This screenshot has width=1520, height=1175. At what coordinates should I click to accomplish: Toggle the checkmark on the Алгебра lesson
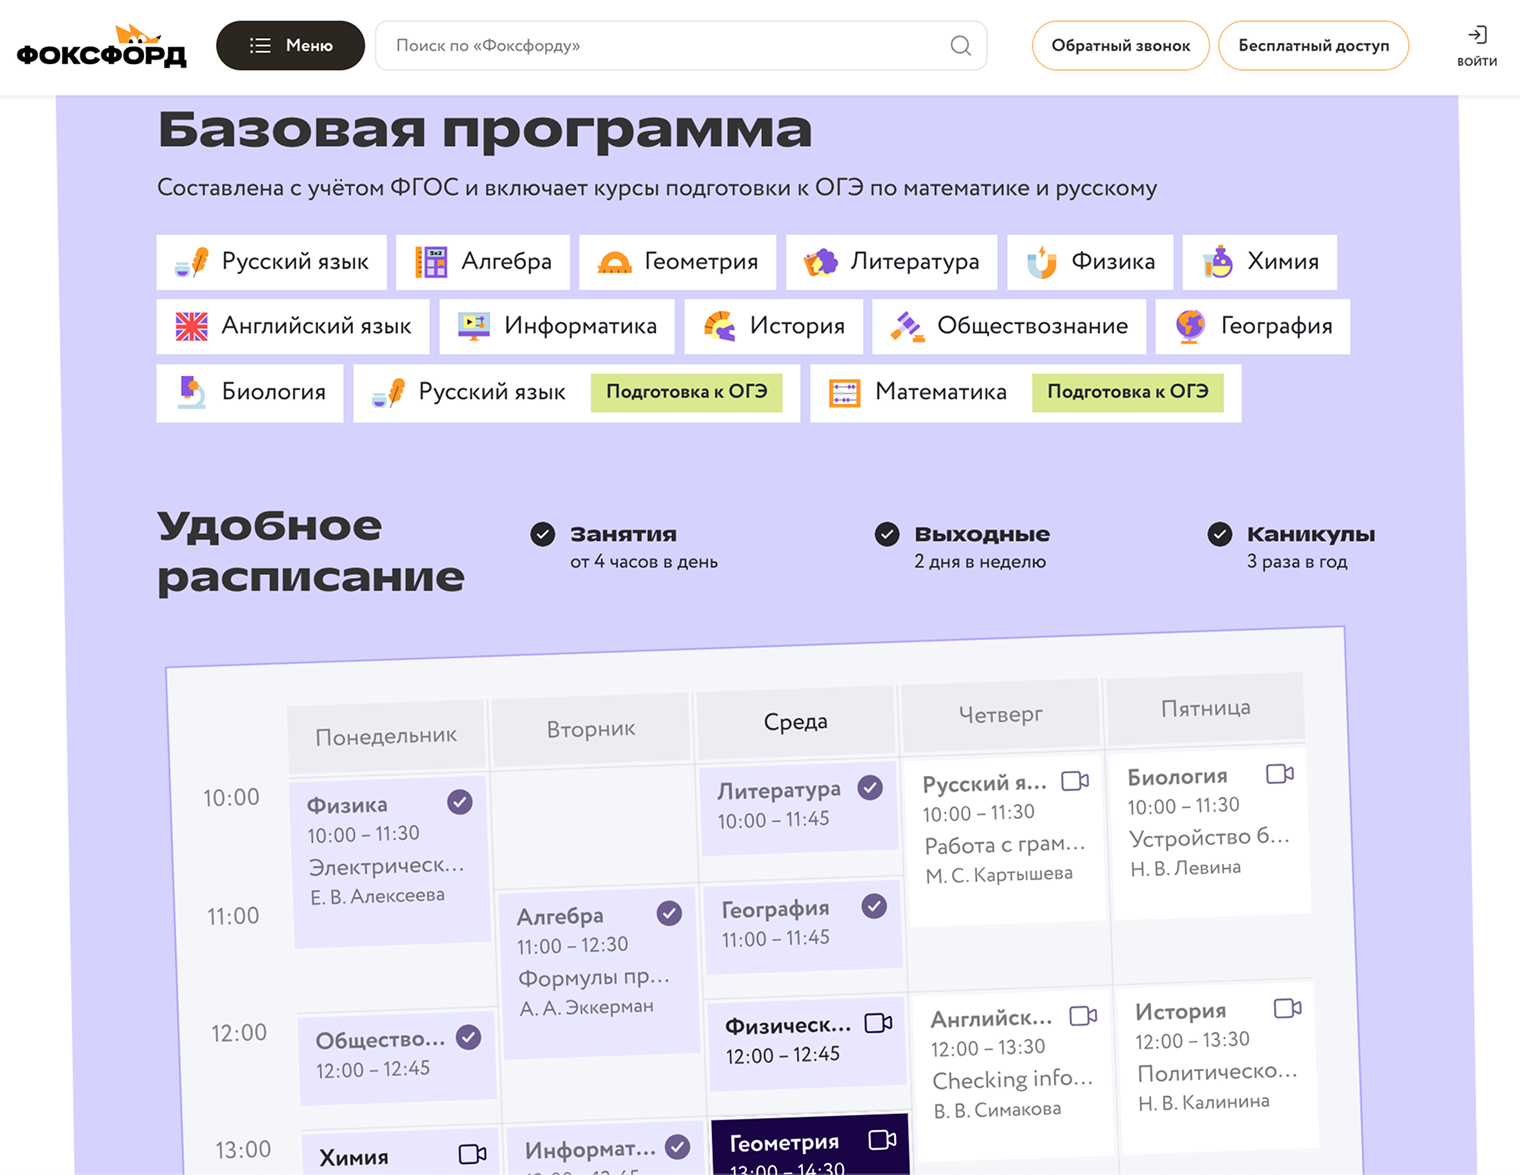(x=669, y=913)
